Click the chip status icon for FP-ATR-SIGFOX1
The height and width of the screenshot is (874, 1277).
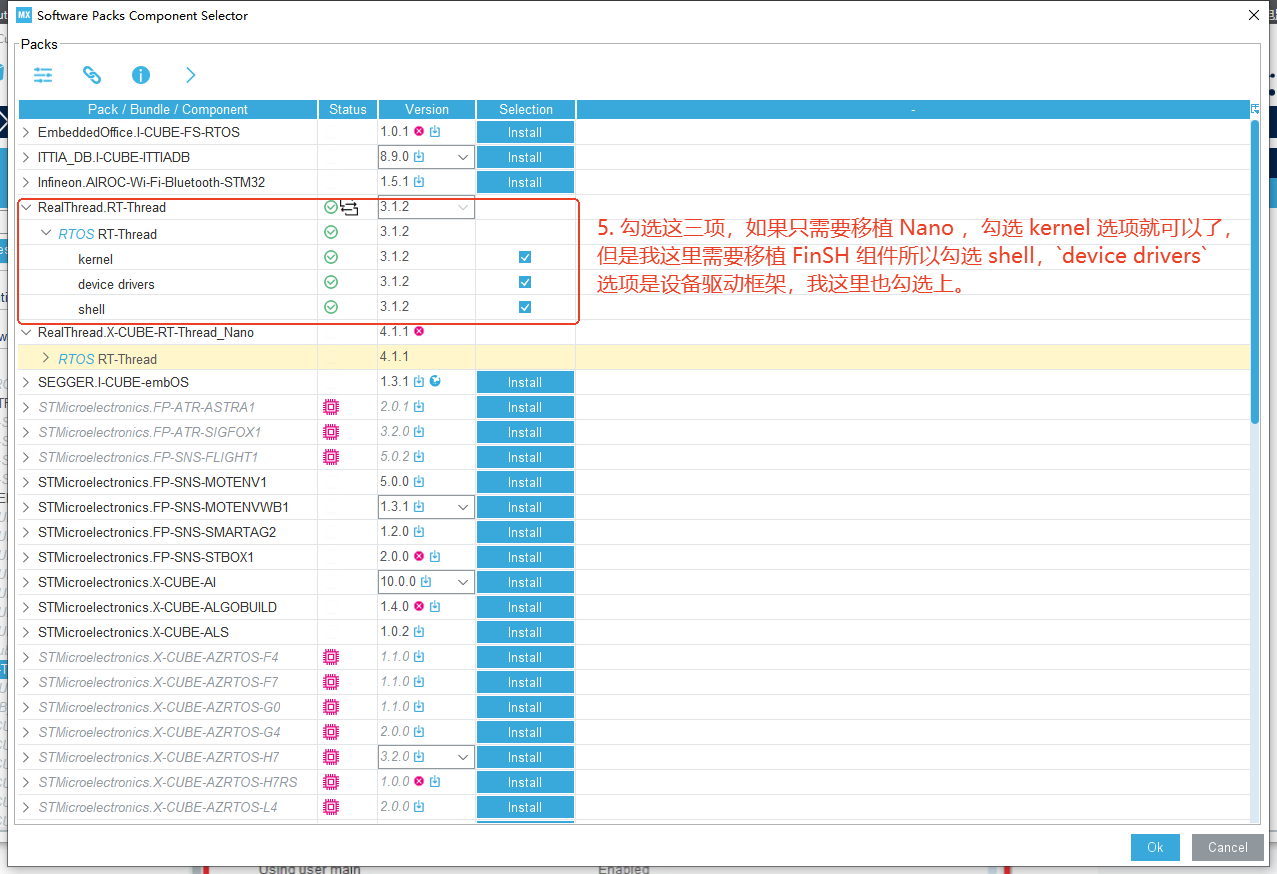(x=331, y=432)
